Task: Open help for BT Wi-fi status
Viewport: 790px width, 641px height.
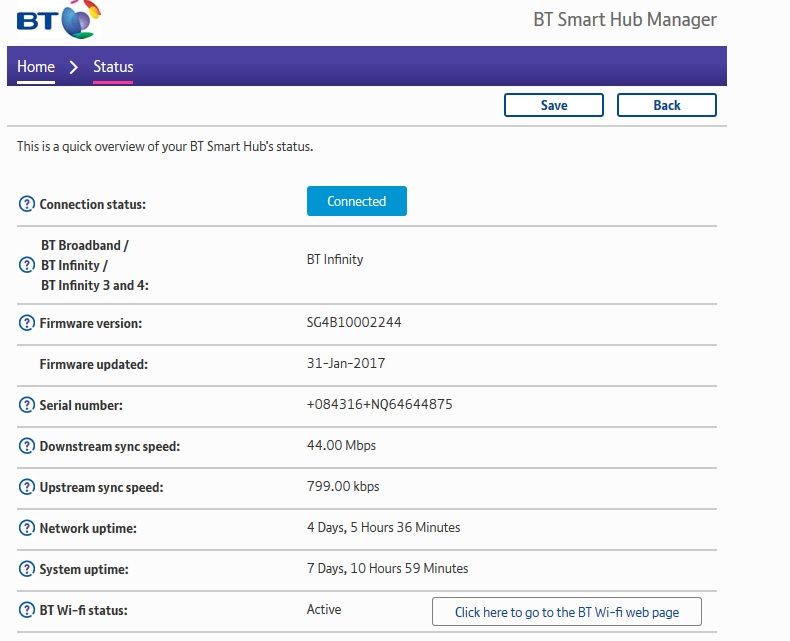Action: click(x=27, y=610)
